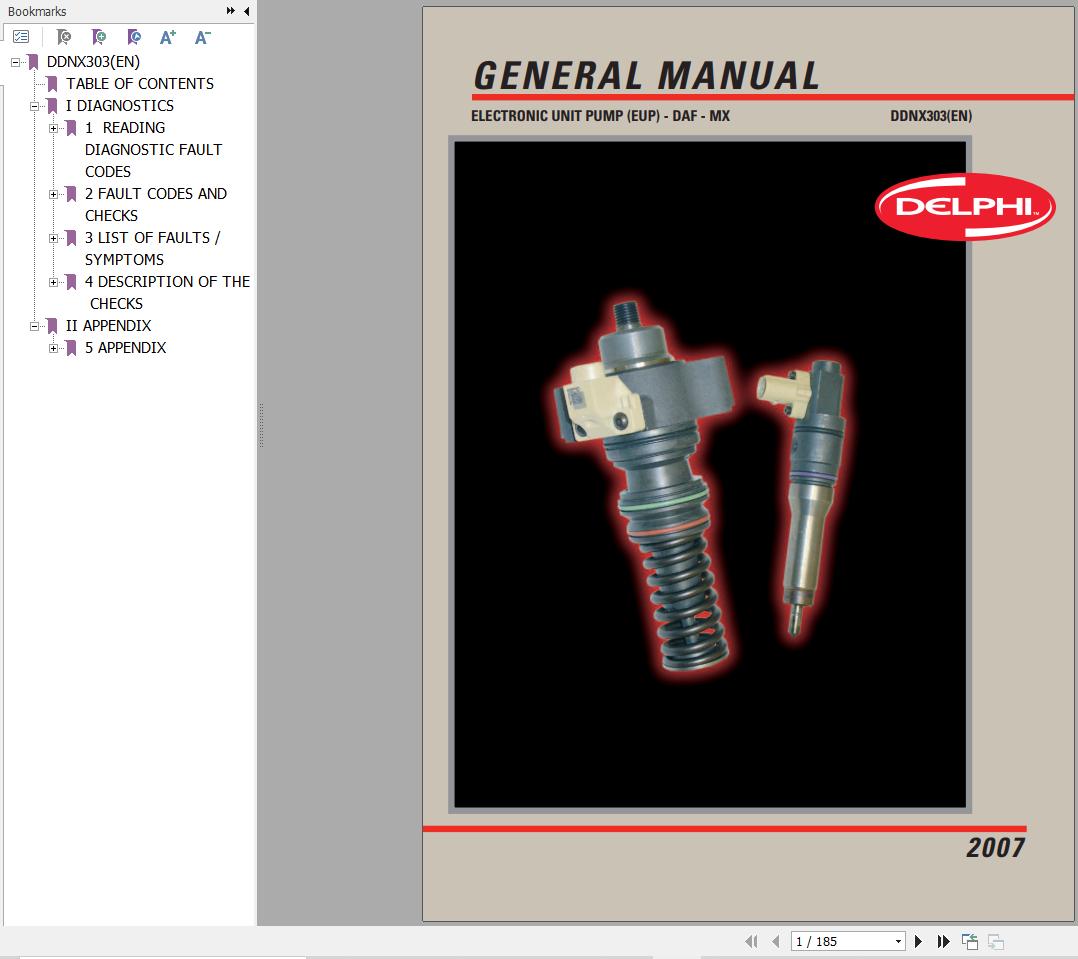Screen dimensions: 1078x959
Task: Collapse the 'I DIAGNOSTICS' bookmark section
Action: tap(36, 105)
